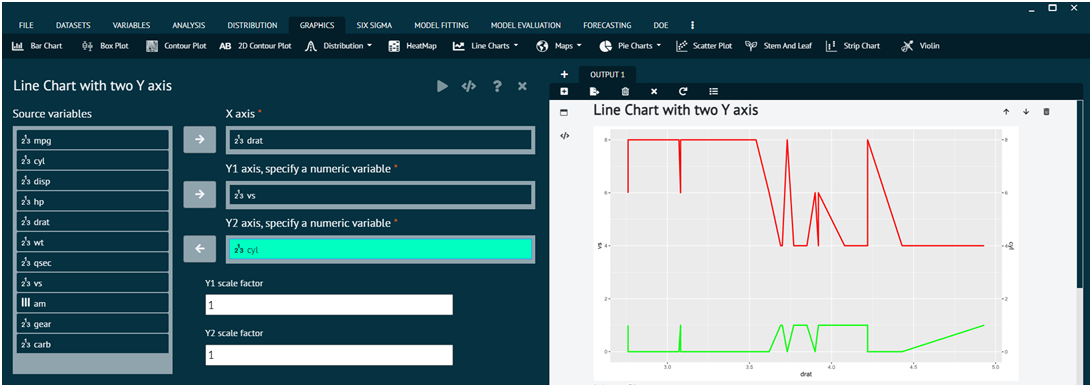The height and width of the screenshot is (387, 1092).
Task: Open the MODEL FITTING tab
Action: click(442, 25)
